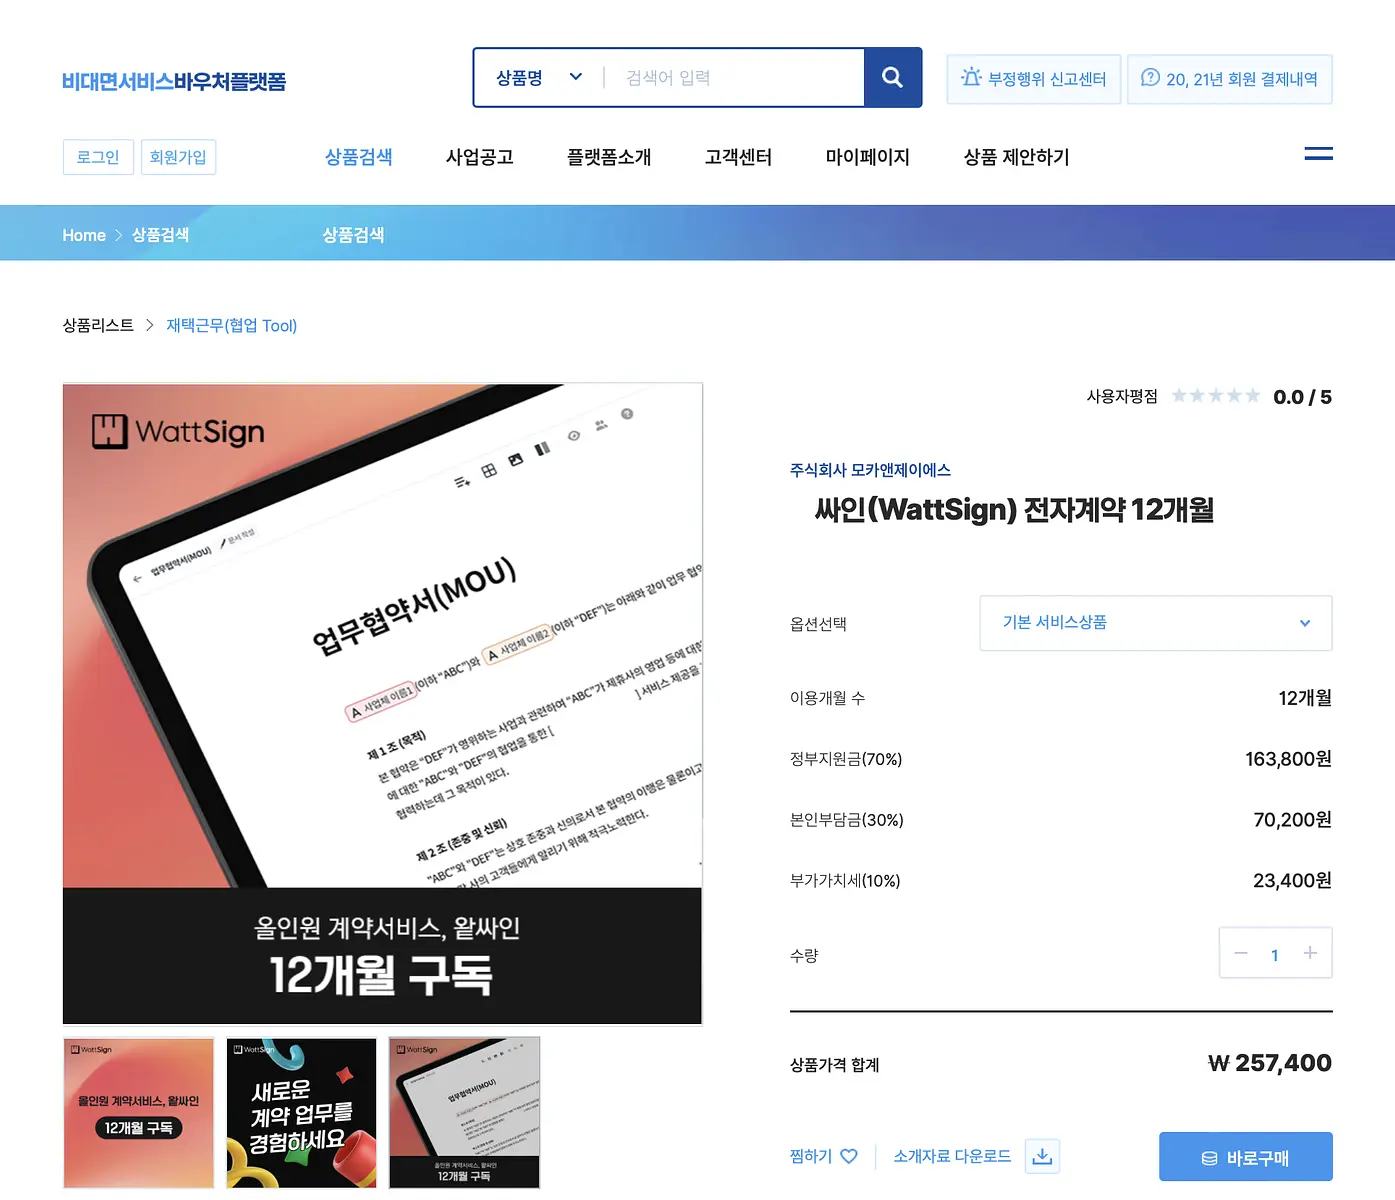Follow the 재택근무(협업 Tool) category link
The image size is (1395, 1200).
(231, 326)
